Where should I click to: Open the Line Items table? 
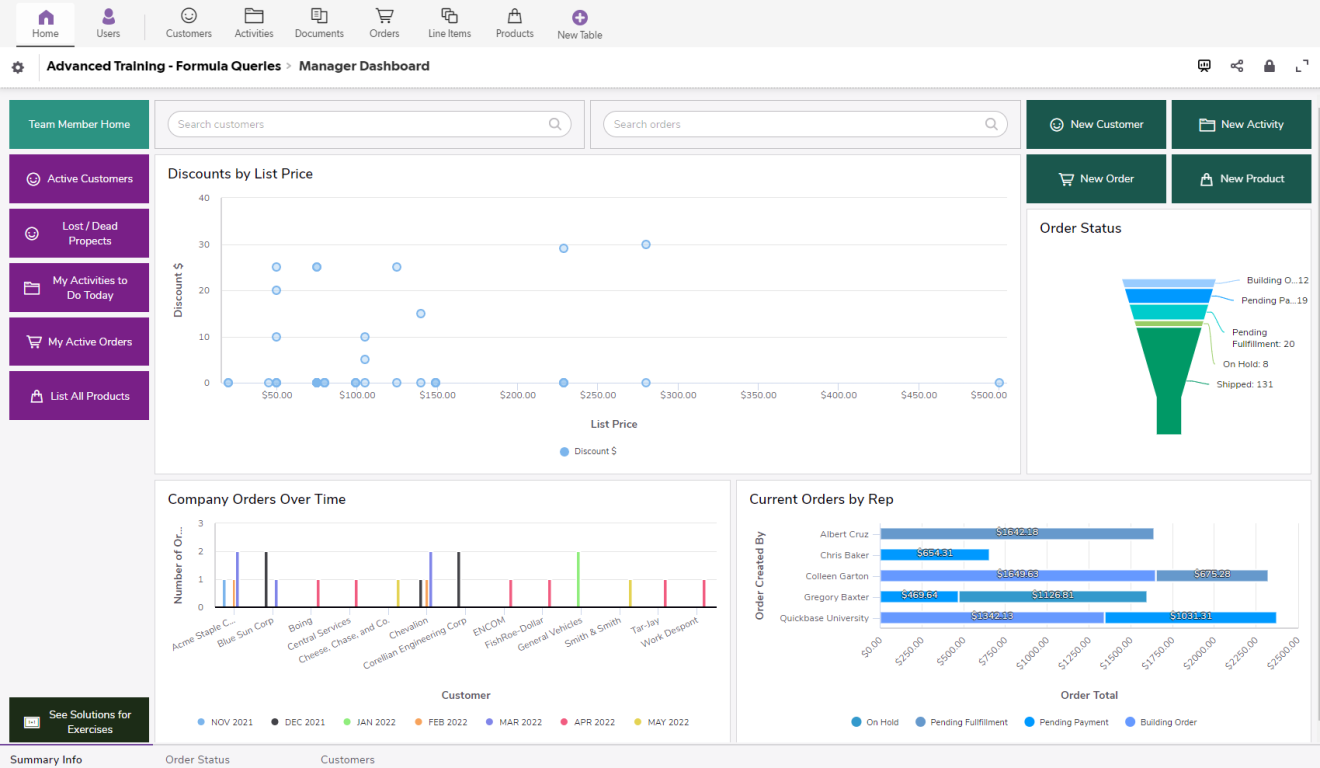[x=449, y=24]
